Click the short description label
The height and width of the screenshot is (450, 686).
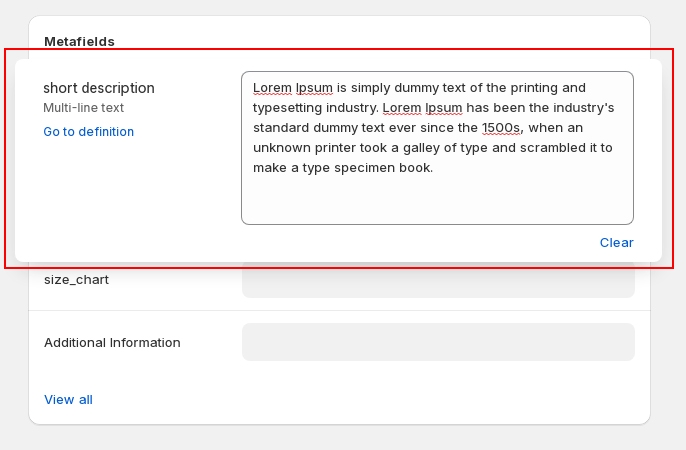click(x=99, y=88)
